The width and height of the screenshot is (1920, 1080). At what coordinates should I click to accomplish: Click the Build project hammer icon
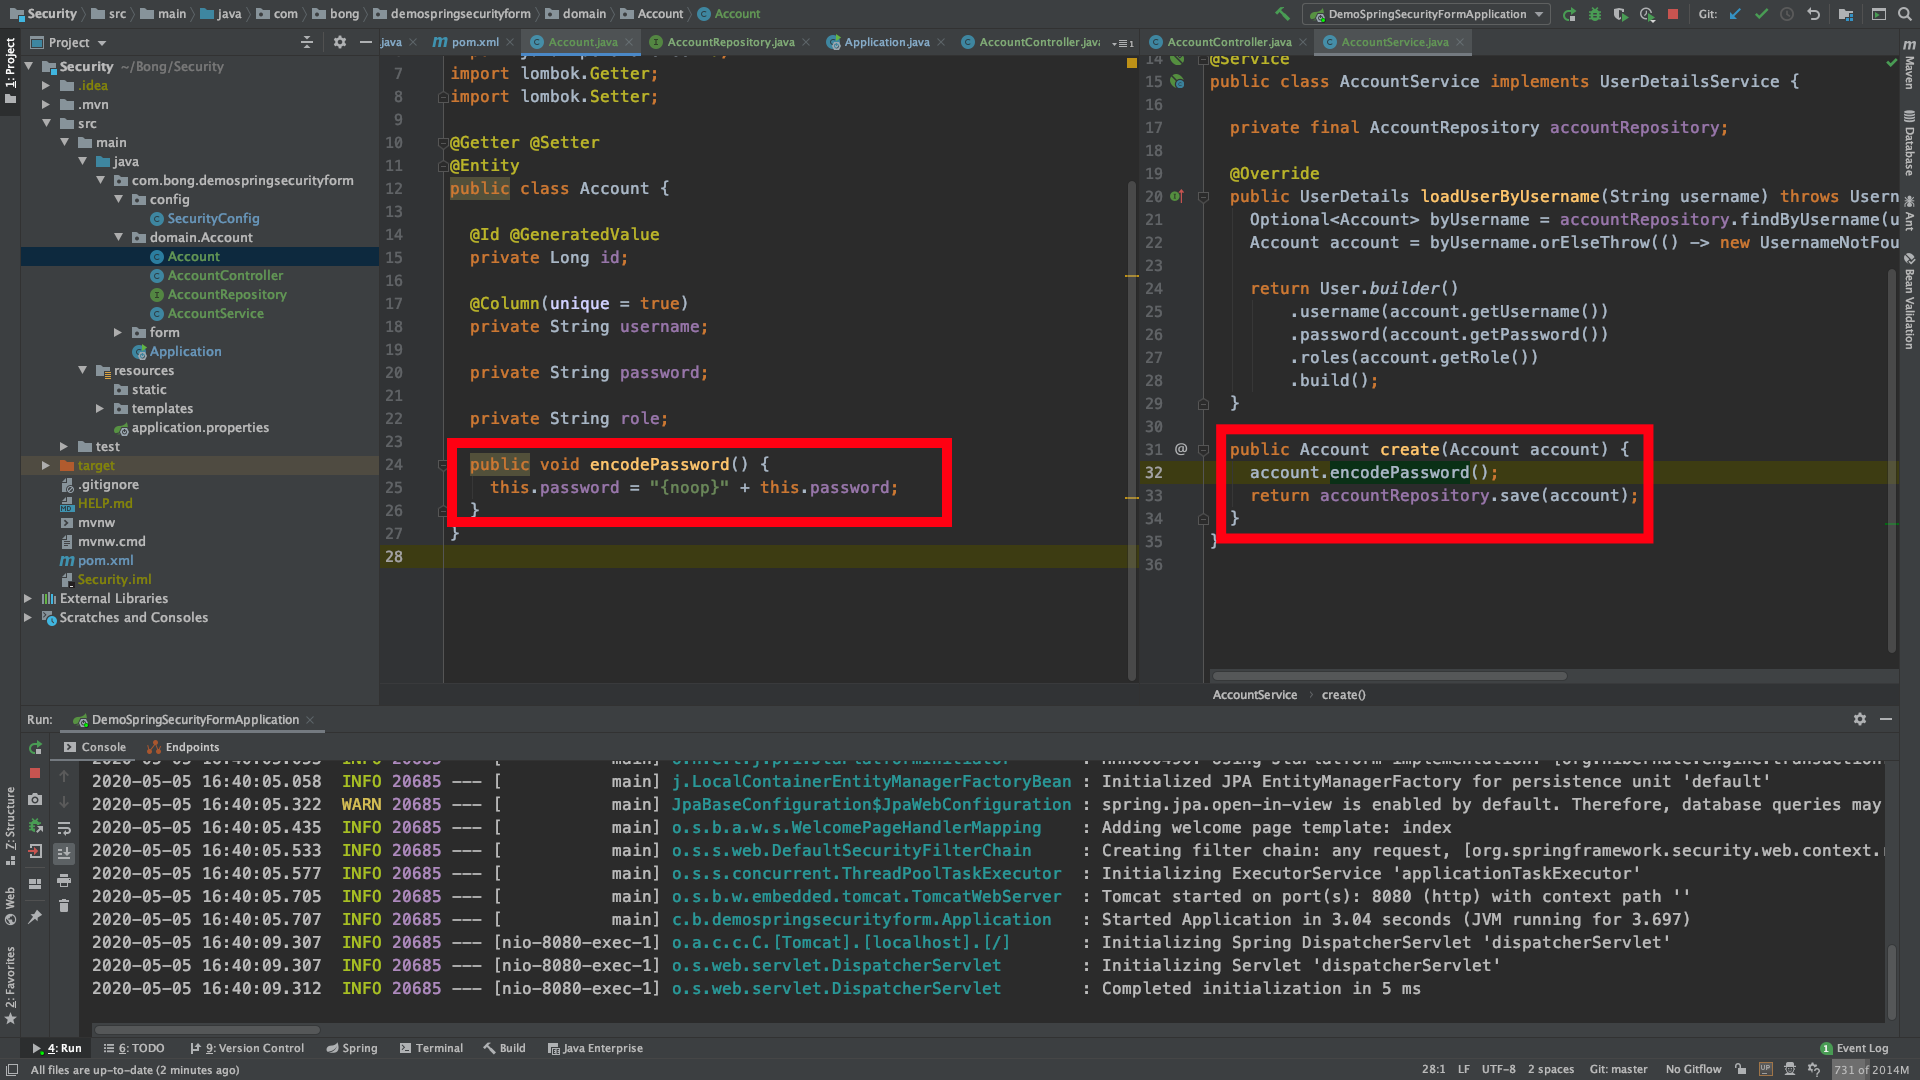click(1282, 14)
